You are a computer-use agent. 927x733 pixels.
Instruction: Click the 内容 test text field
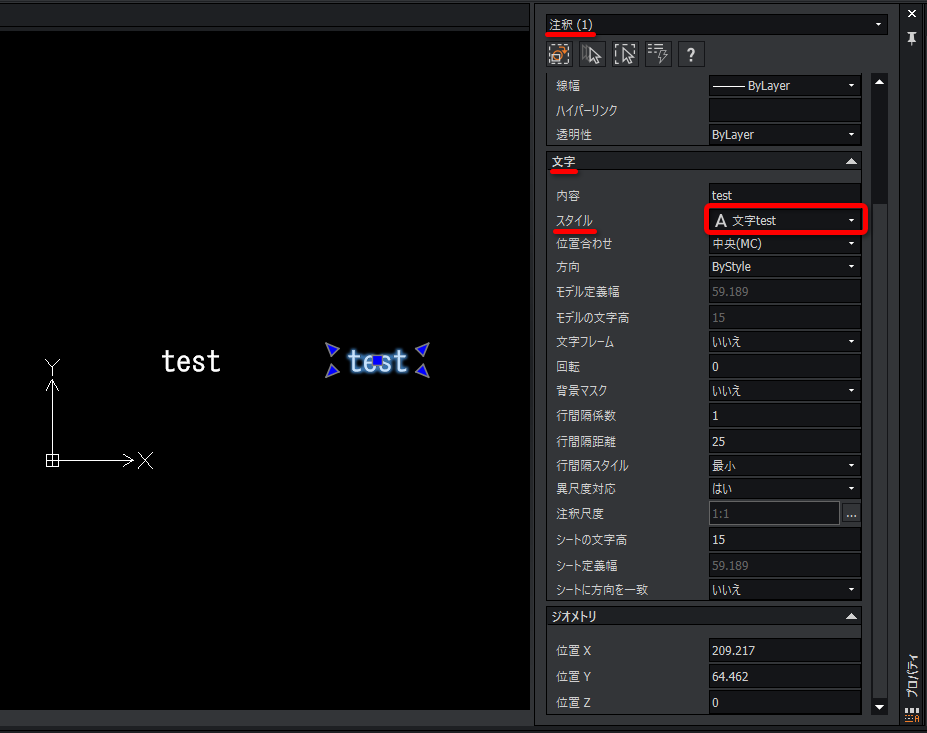(x=785, y=195)
